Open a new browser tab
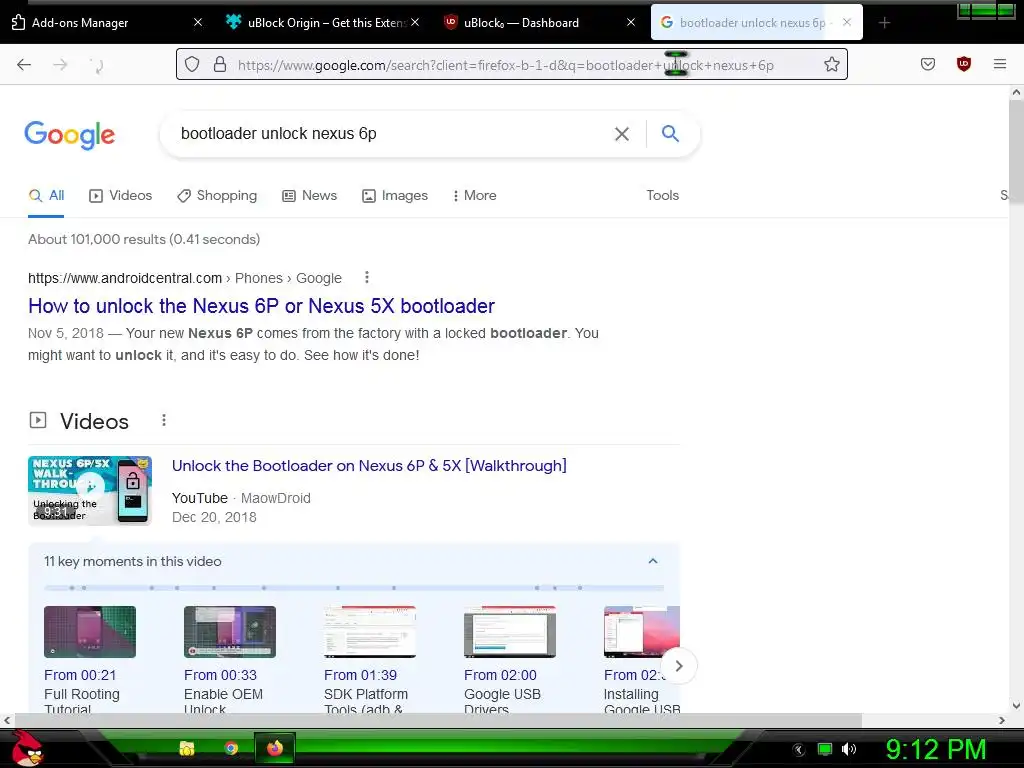1024x768 pixels. coord(884,23)
